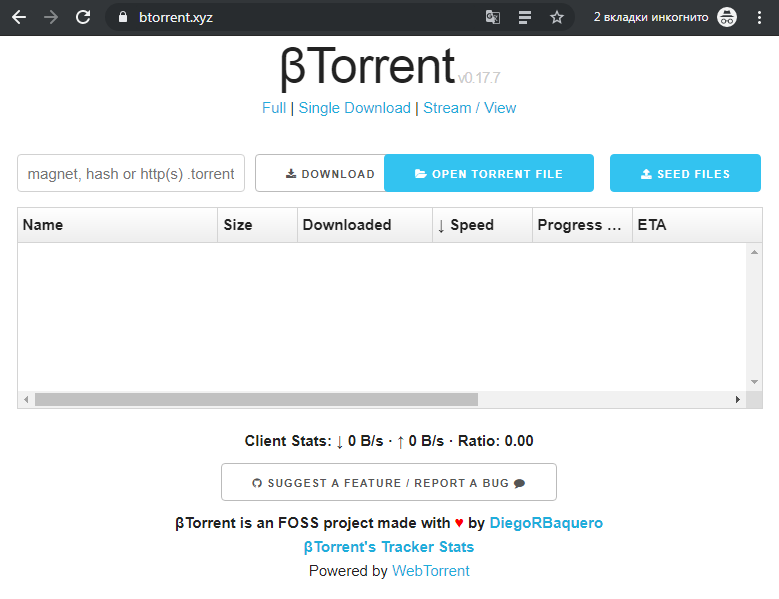The height and width of the screenshot is (599, 779).
Task: Reload the btorrent.xyz page
Action: pyautogui.click(x=83, y=17)
